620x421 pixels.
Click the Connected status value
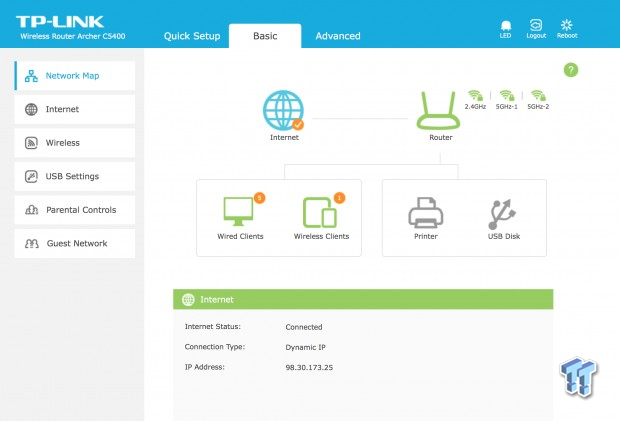pyautogui.click(x=304, y=327)
